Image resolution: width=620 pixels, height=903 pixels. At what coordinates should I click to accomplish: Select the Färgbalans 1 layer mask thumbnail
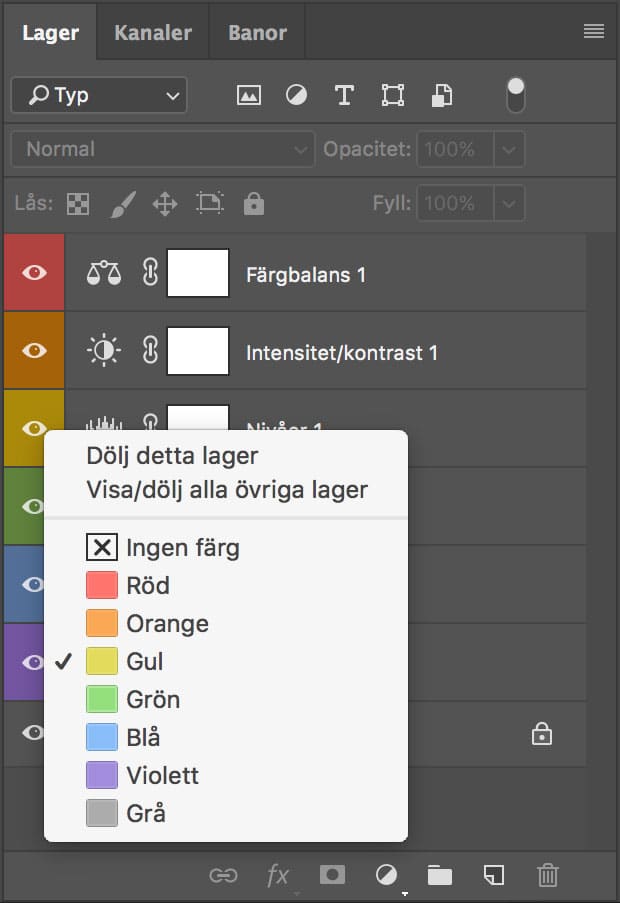197,272
